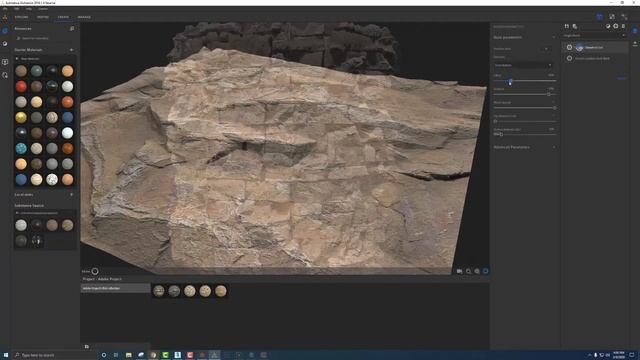This screenshot has width=640, height=360.
Task: Click the last icon in top-right view switcher
Action: pos(624,17)
